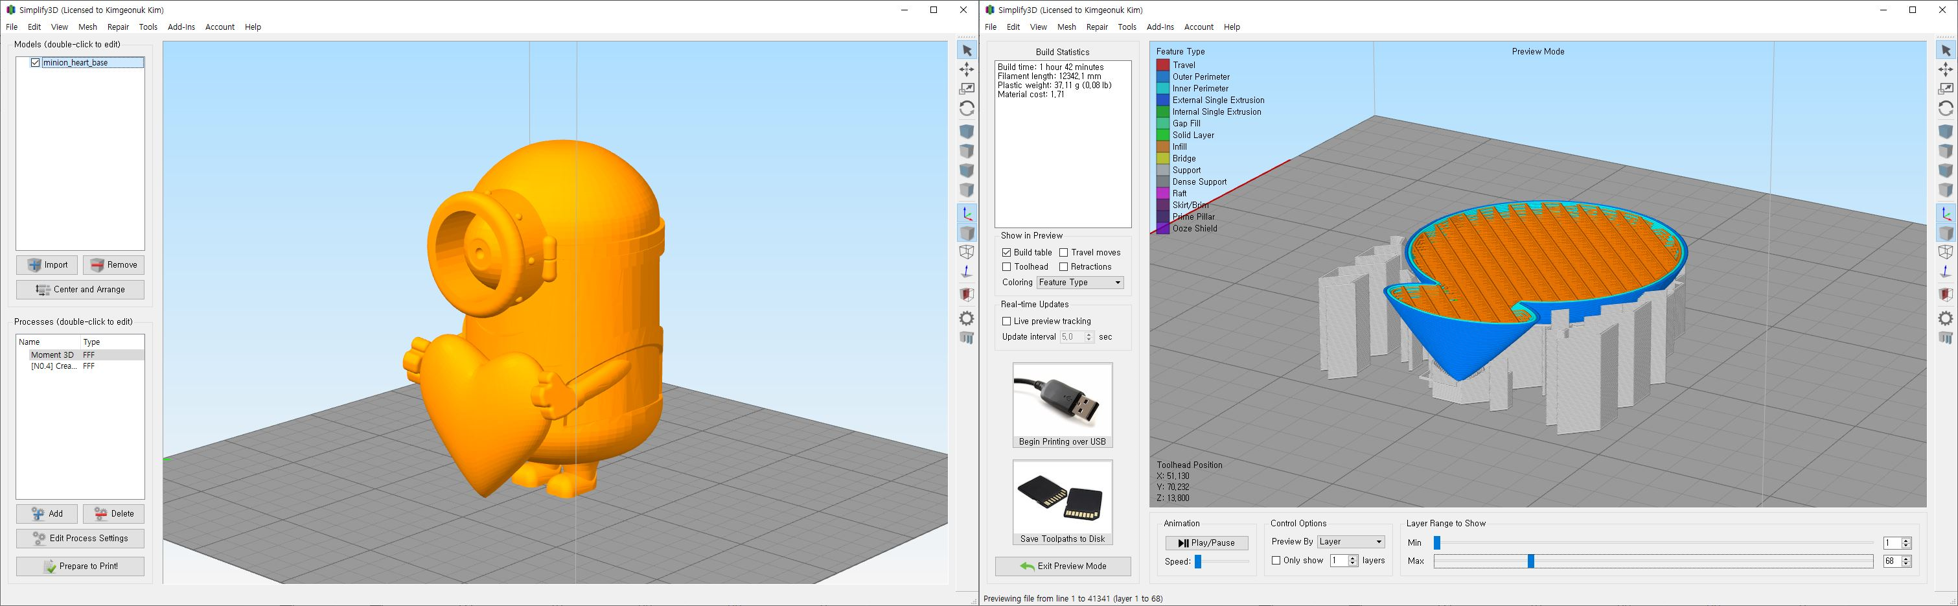The width and height of the screenshot is (1958, 606).
Task: Click the Max layer range slider handle
Action: point(1530,562)
